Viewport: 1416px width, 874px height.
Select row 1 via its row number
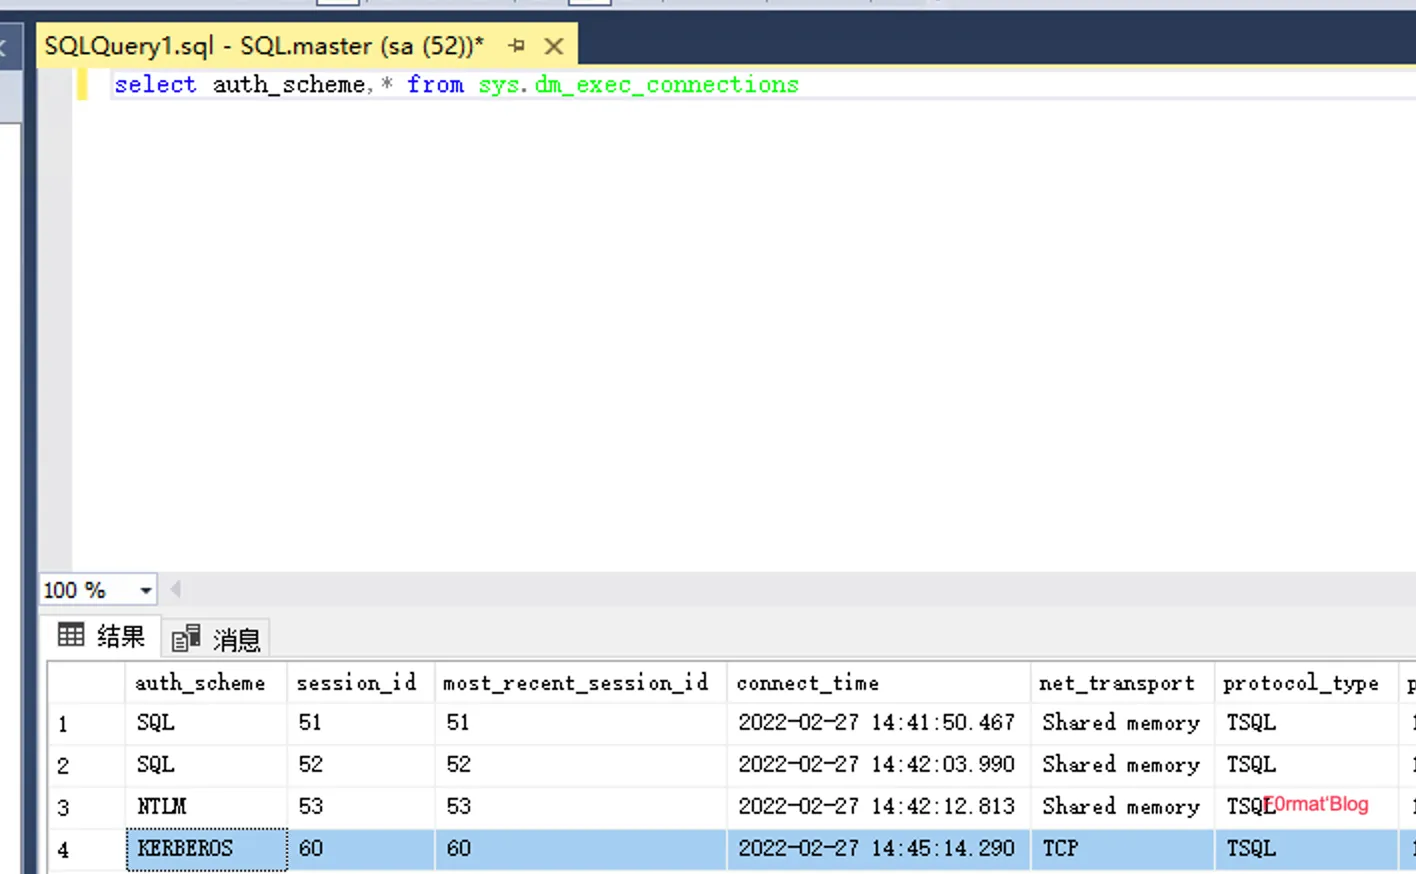[63, 724]
